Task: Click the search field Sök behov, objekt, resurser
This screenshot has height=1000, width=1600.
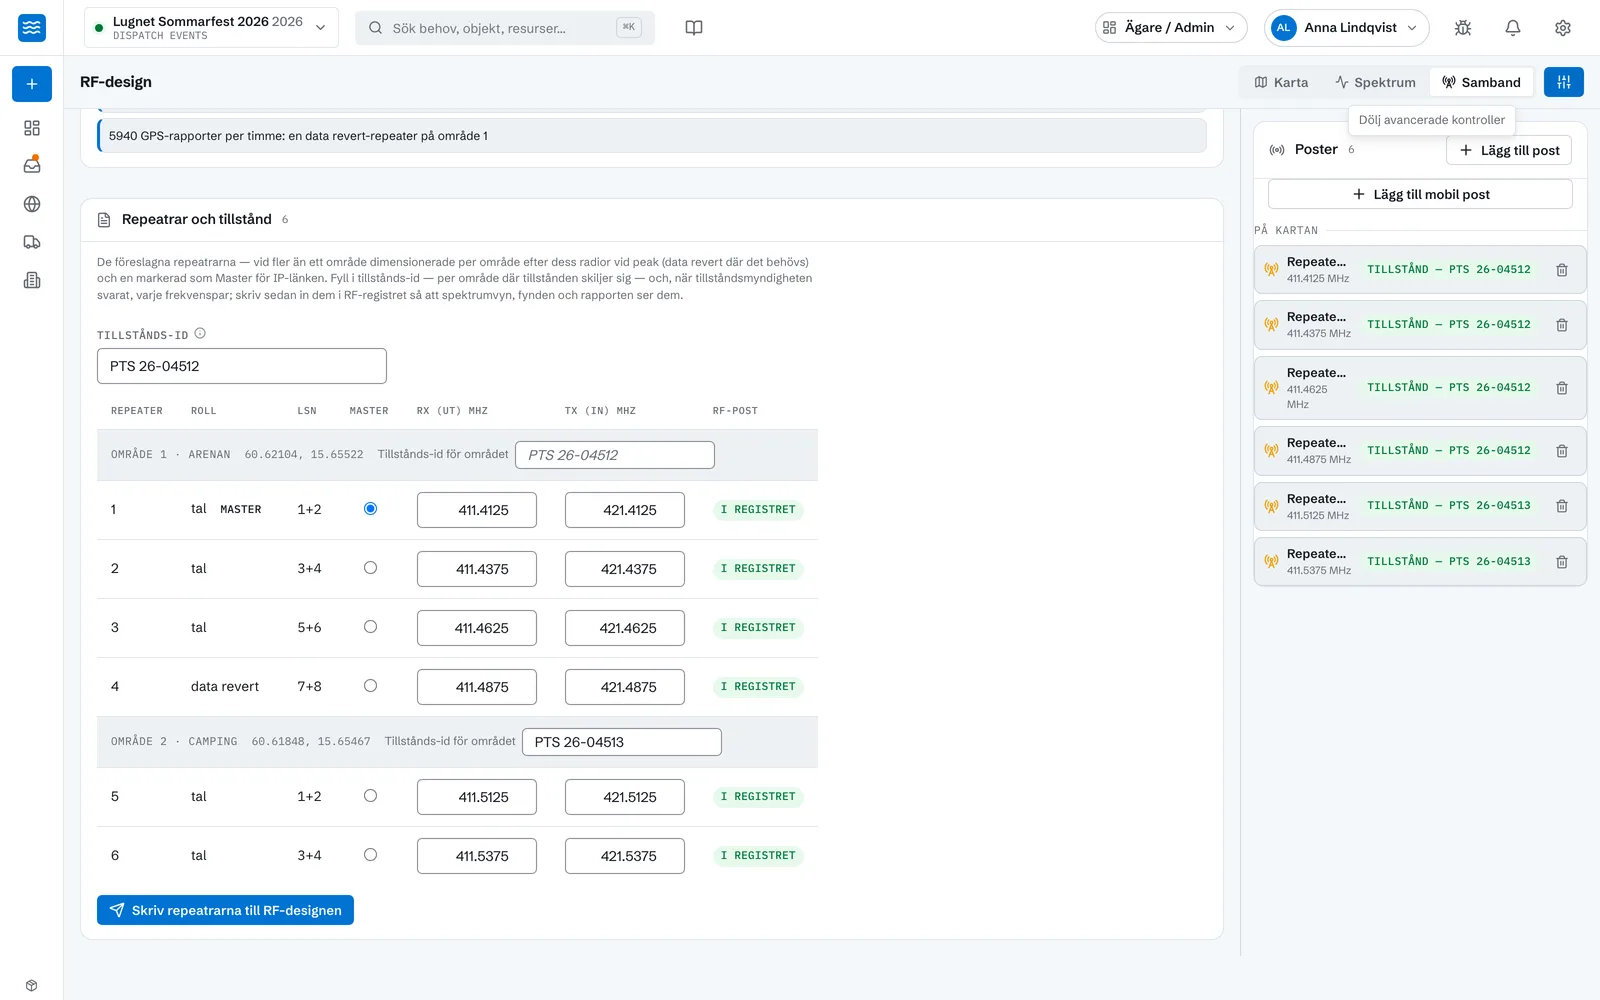Action: click(505, 28)
